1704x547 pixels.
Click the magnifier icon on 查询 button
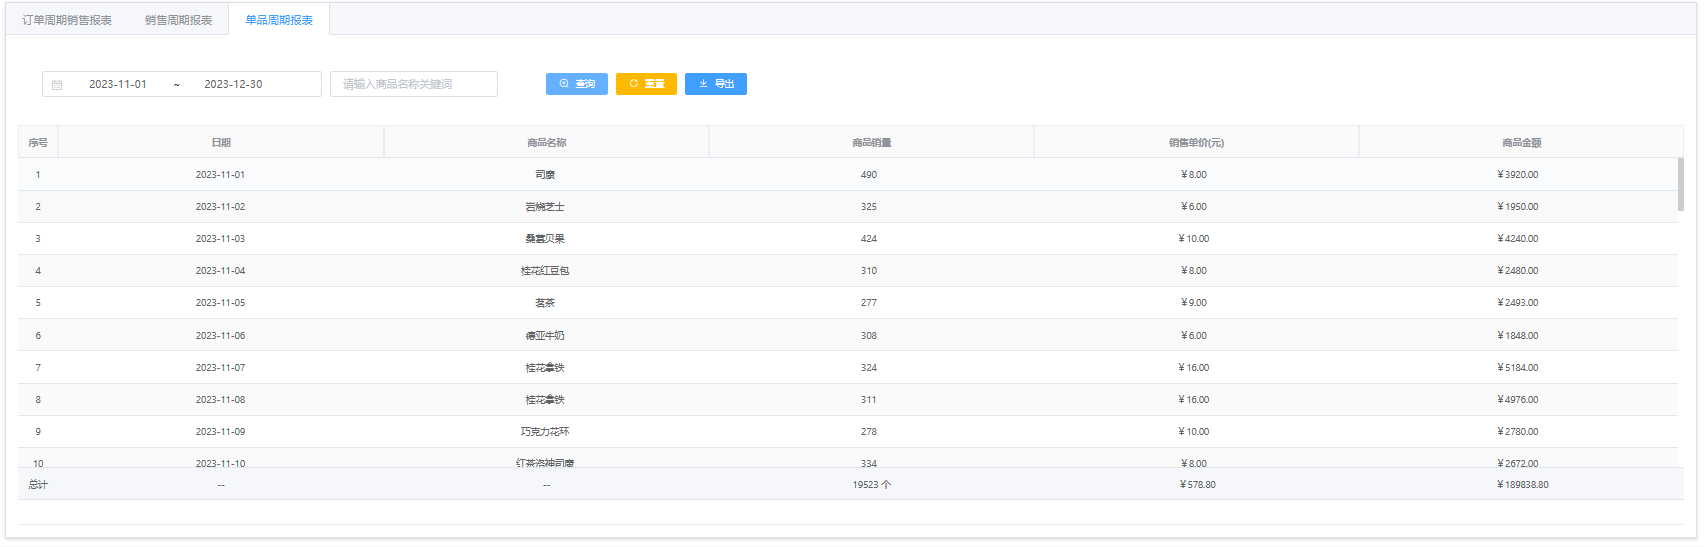point(564,84)
